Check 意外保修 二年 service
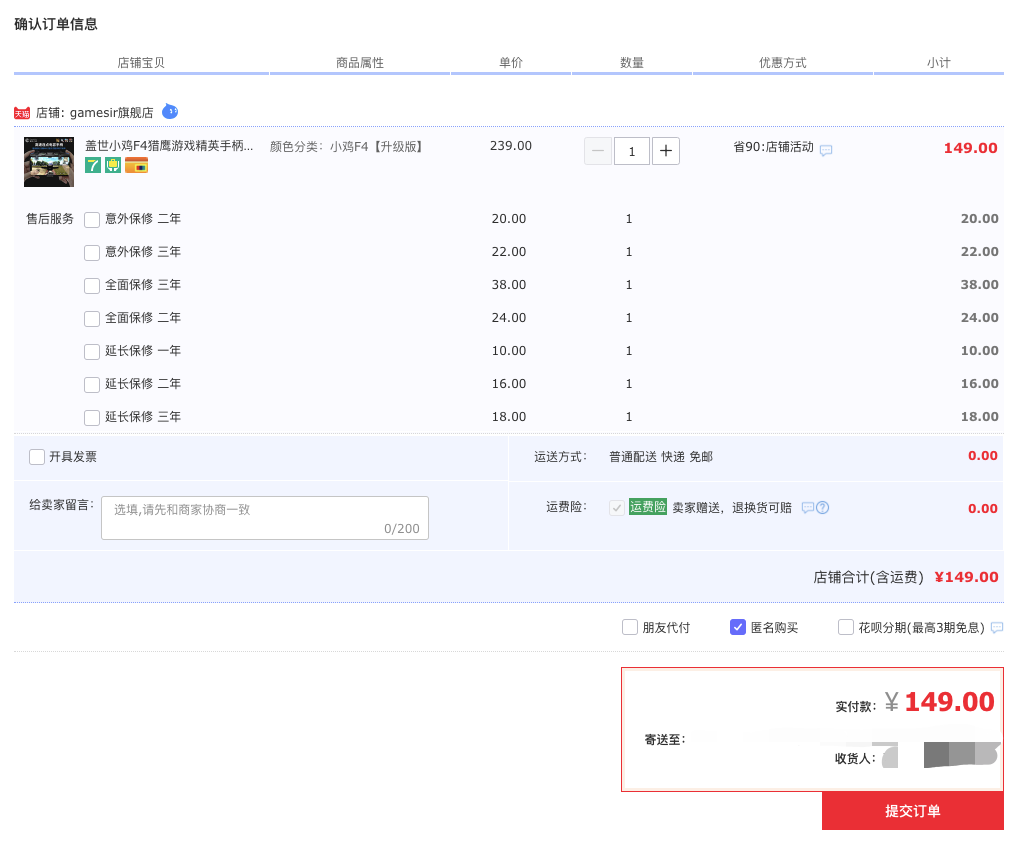This screenshot has width=1032, height=855. coord(92,220)
